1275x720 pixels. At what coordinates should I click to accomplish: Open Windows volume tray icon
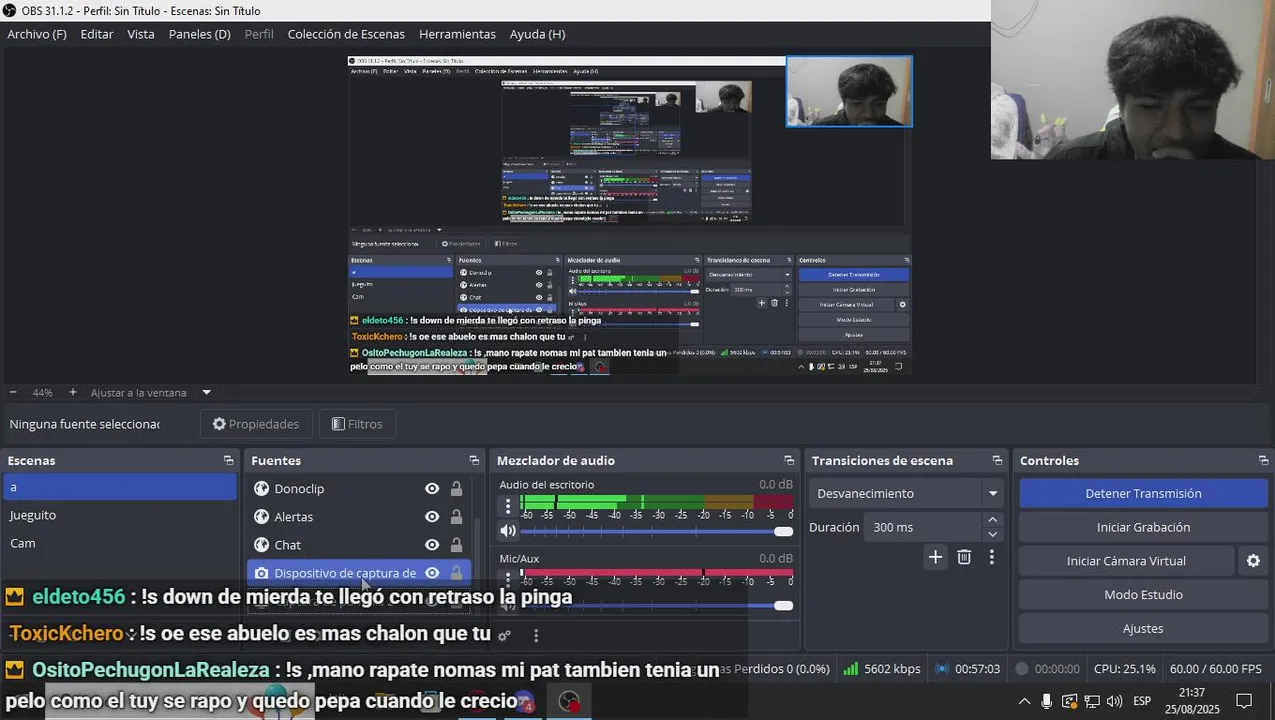(1114, 701)
